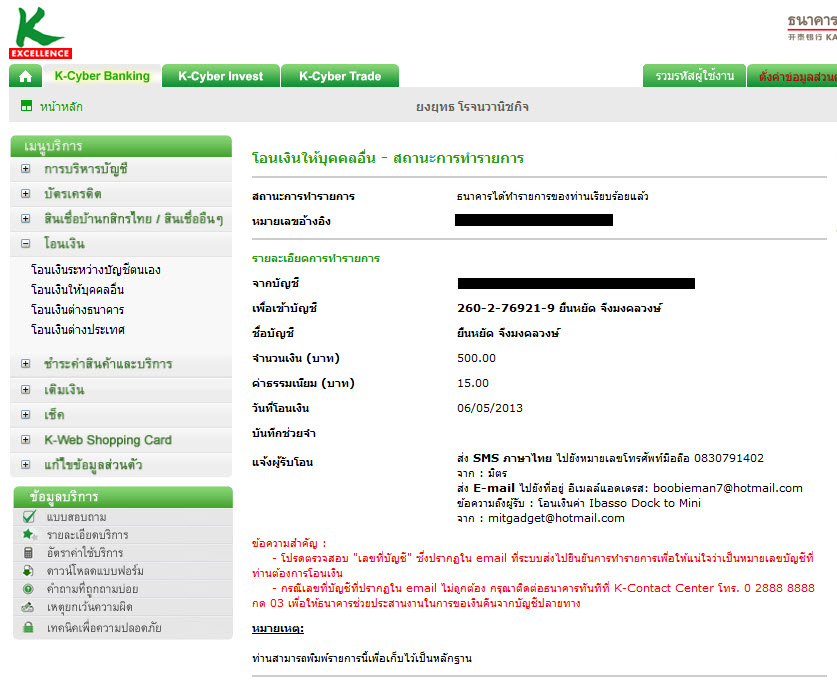This screenshot has height=682, width=837.
Task: Expand the ชำระค่าสินค้าและบริการ section
Action: coord(25,364)
